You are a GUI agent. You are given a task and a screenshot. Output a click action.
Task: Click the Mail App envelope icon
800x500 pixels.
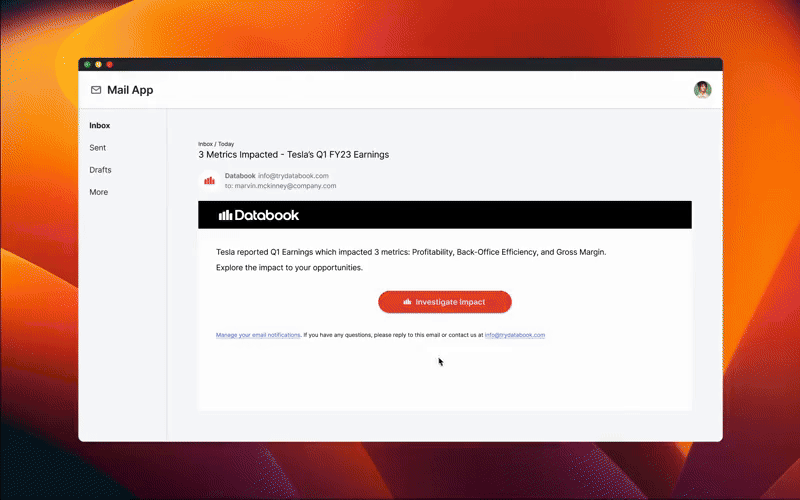(x=96, y=90)
